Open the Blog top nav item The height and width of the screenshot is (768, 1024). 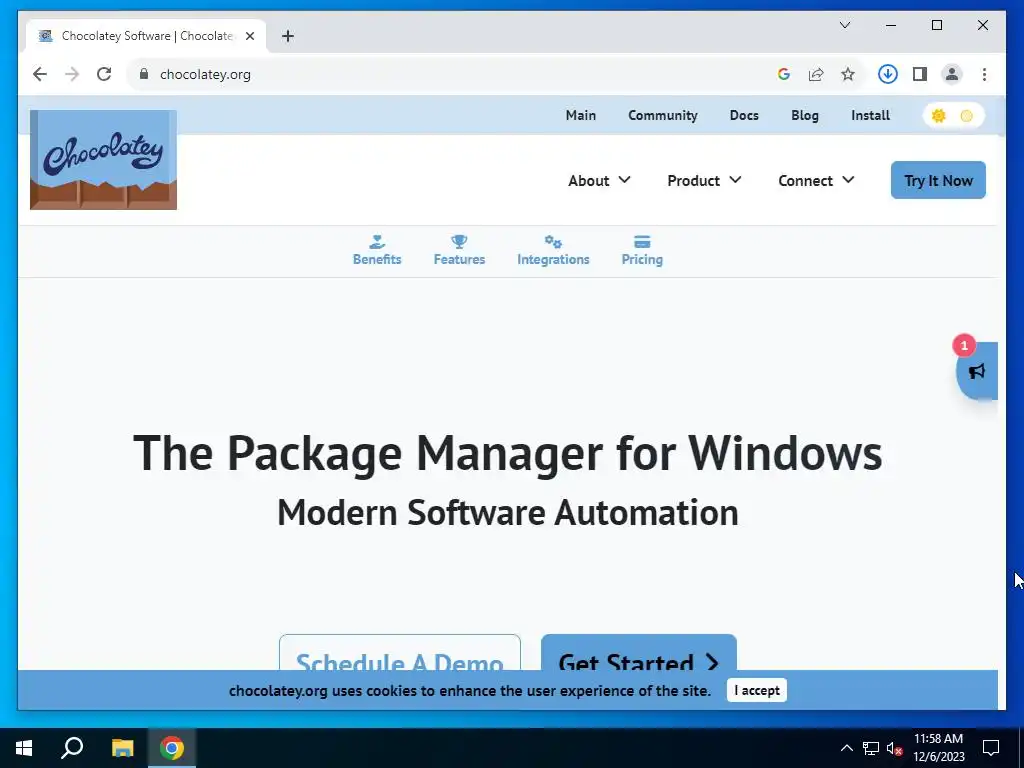[x=805, y=116]
